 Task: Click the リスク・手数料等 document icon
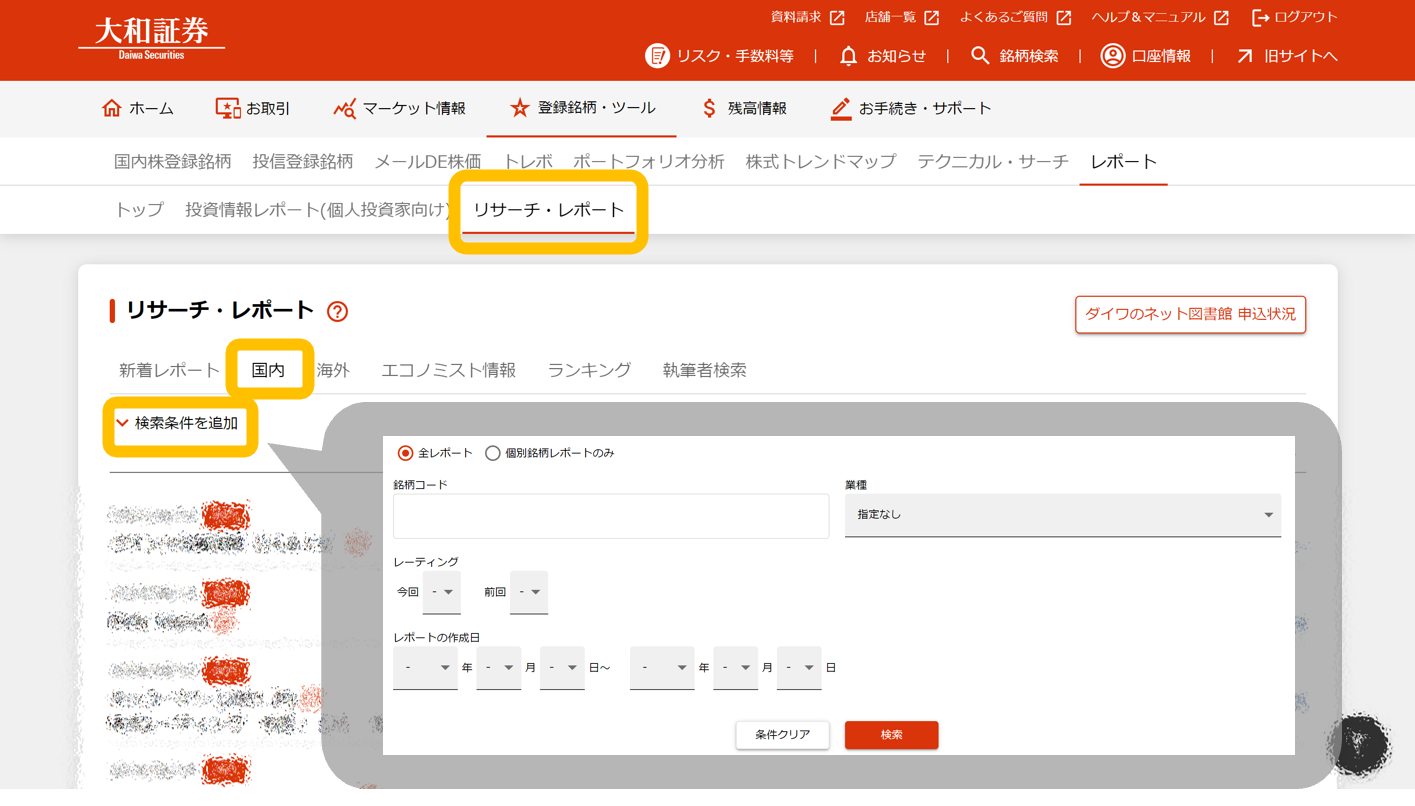coord(657,56)
